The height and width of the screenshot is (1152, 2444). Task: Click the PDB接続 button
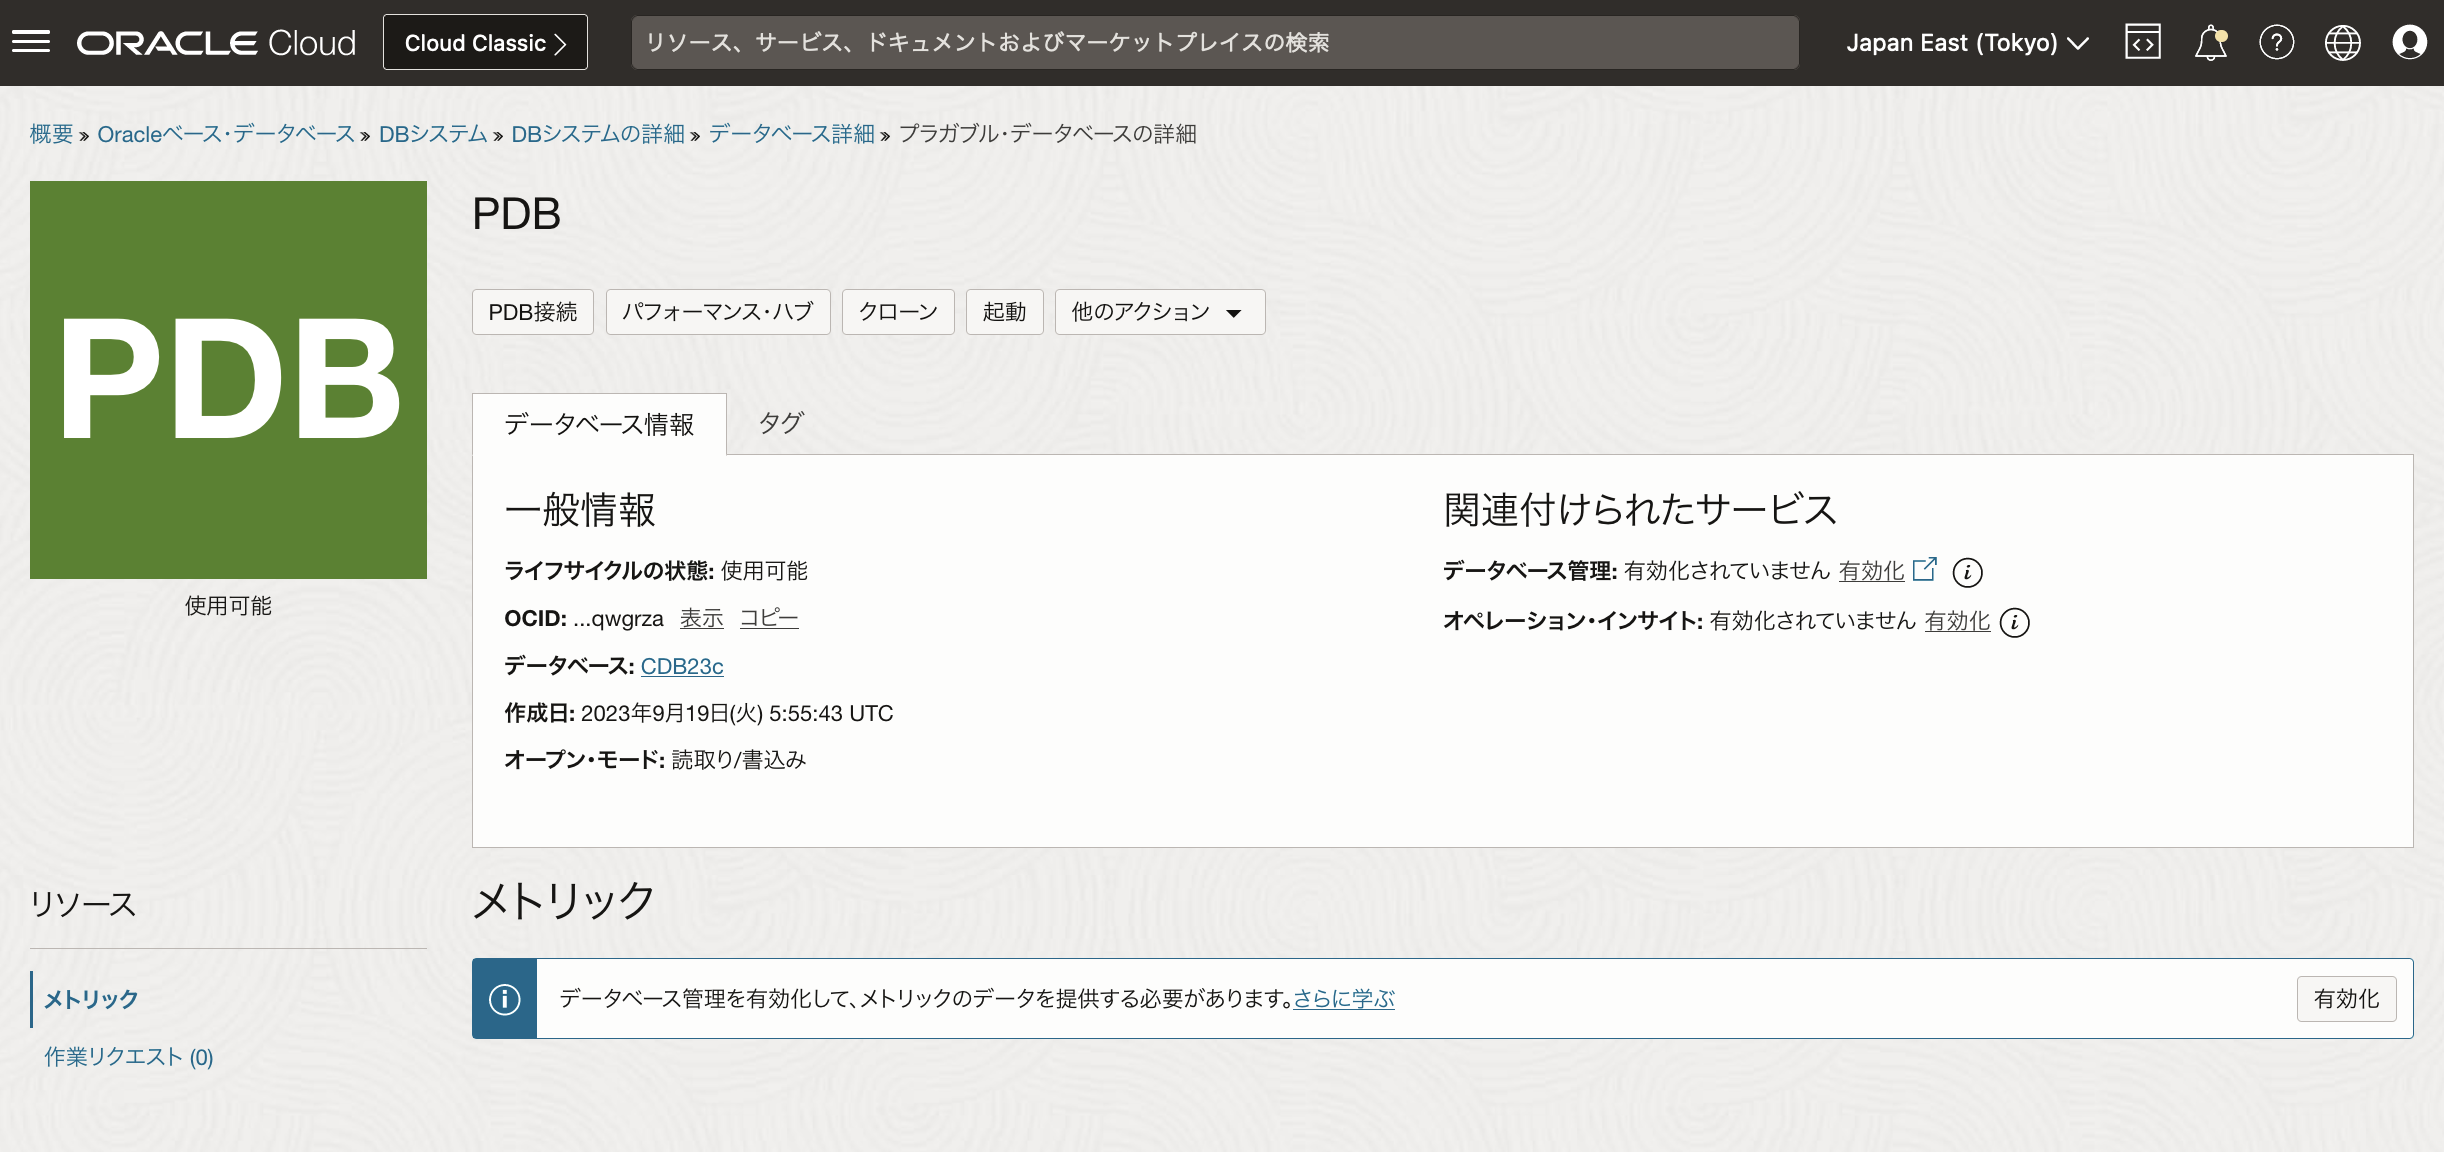point(532,312)
